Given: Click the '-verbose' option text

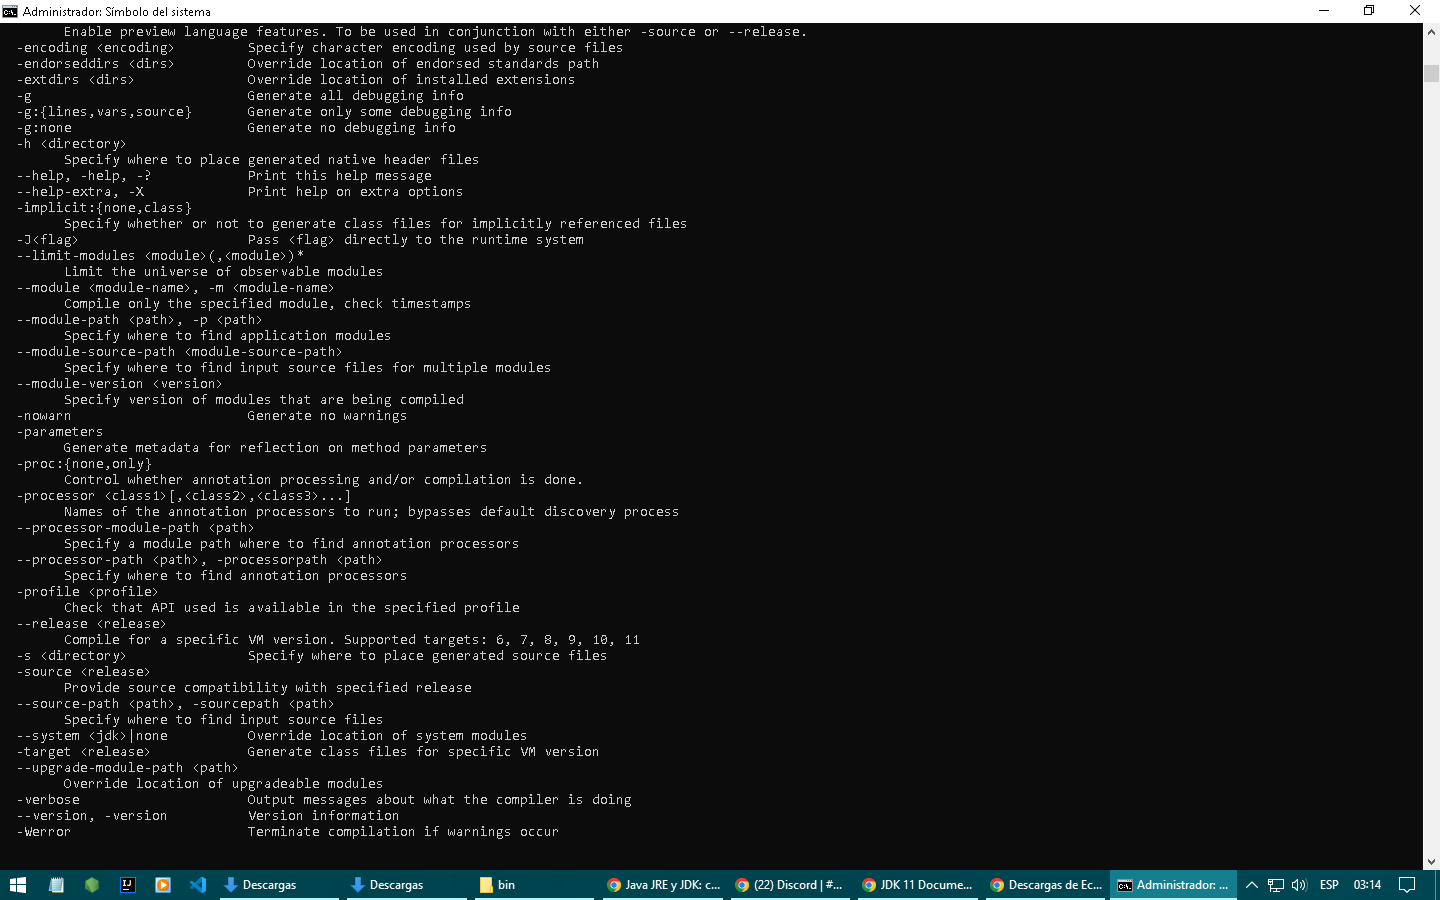Looking at the screenshot, I should pyautogui.click(x=48, y=800).
